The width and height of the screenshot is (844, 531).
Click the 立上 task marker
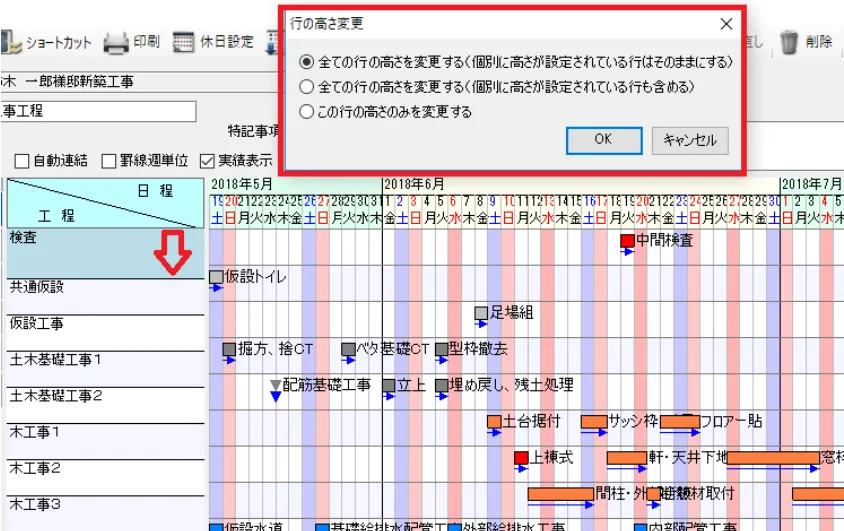tap(389, 385)
